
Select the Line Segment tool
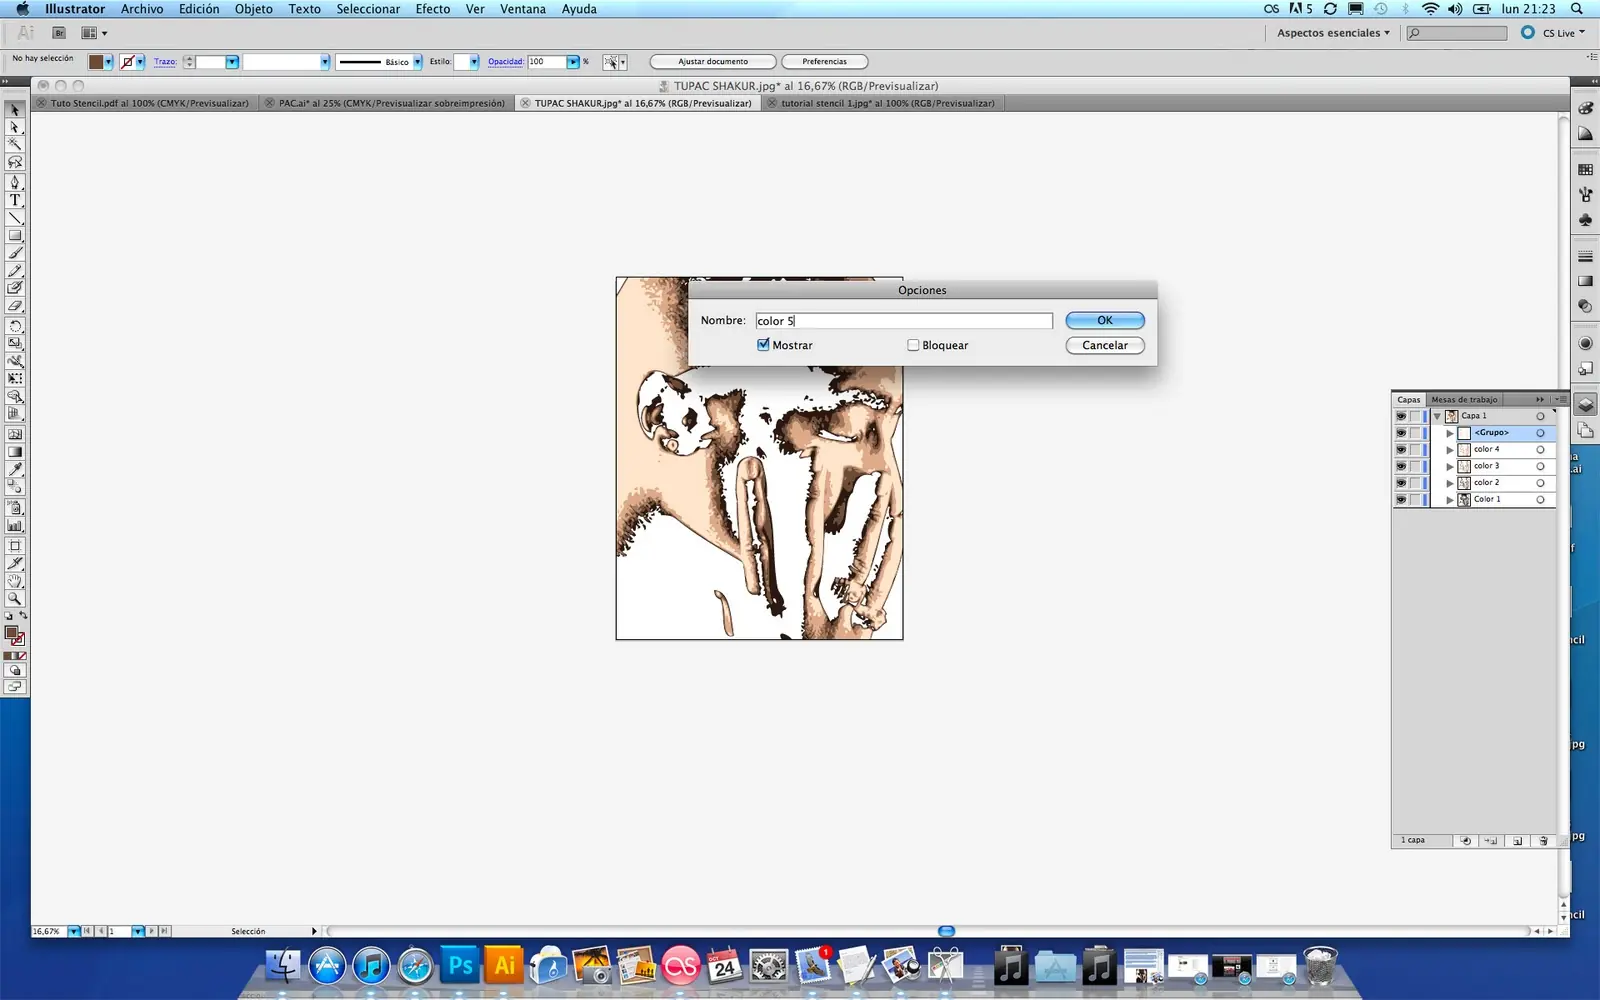click(15, 218)
